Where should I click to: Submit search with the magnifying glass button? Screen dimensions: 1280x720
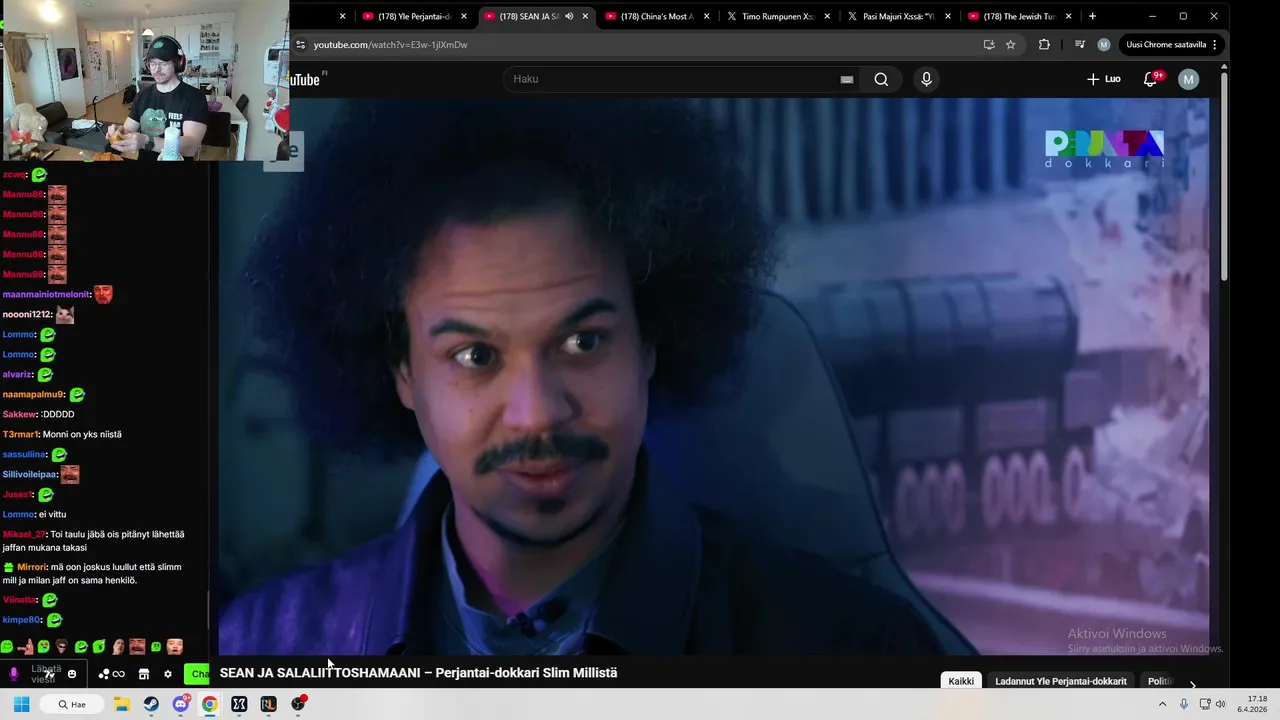[x=881, y=79]
